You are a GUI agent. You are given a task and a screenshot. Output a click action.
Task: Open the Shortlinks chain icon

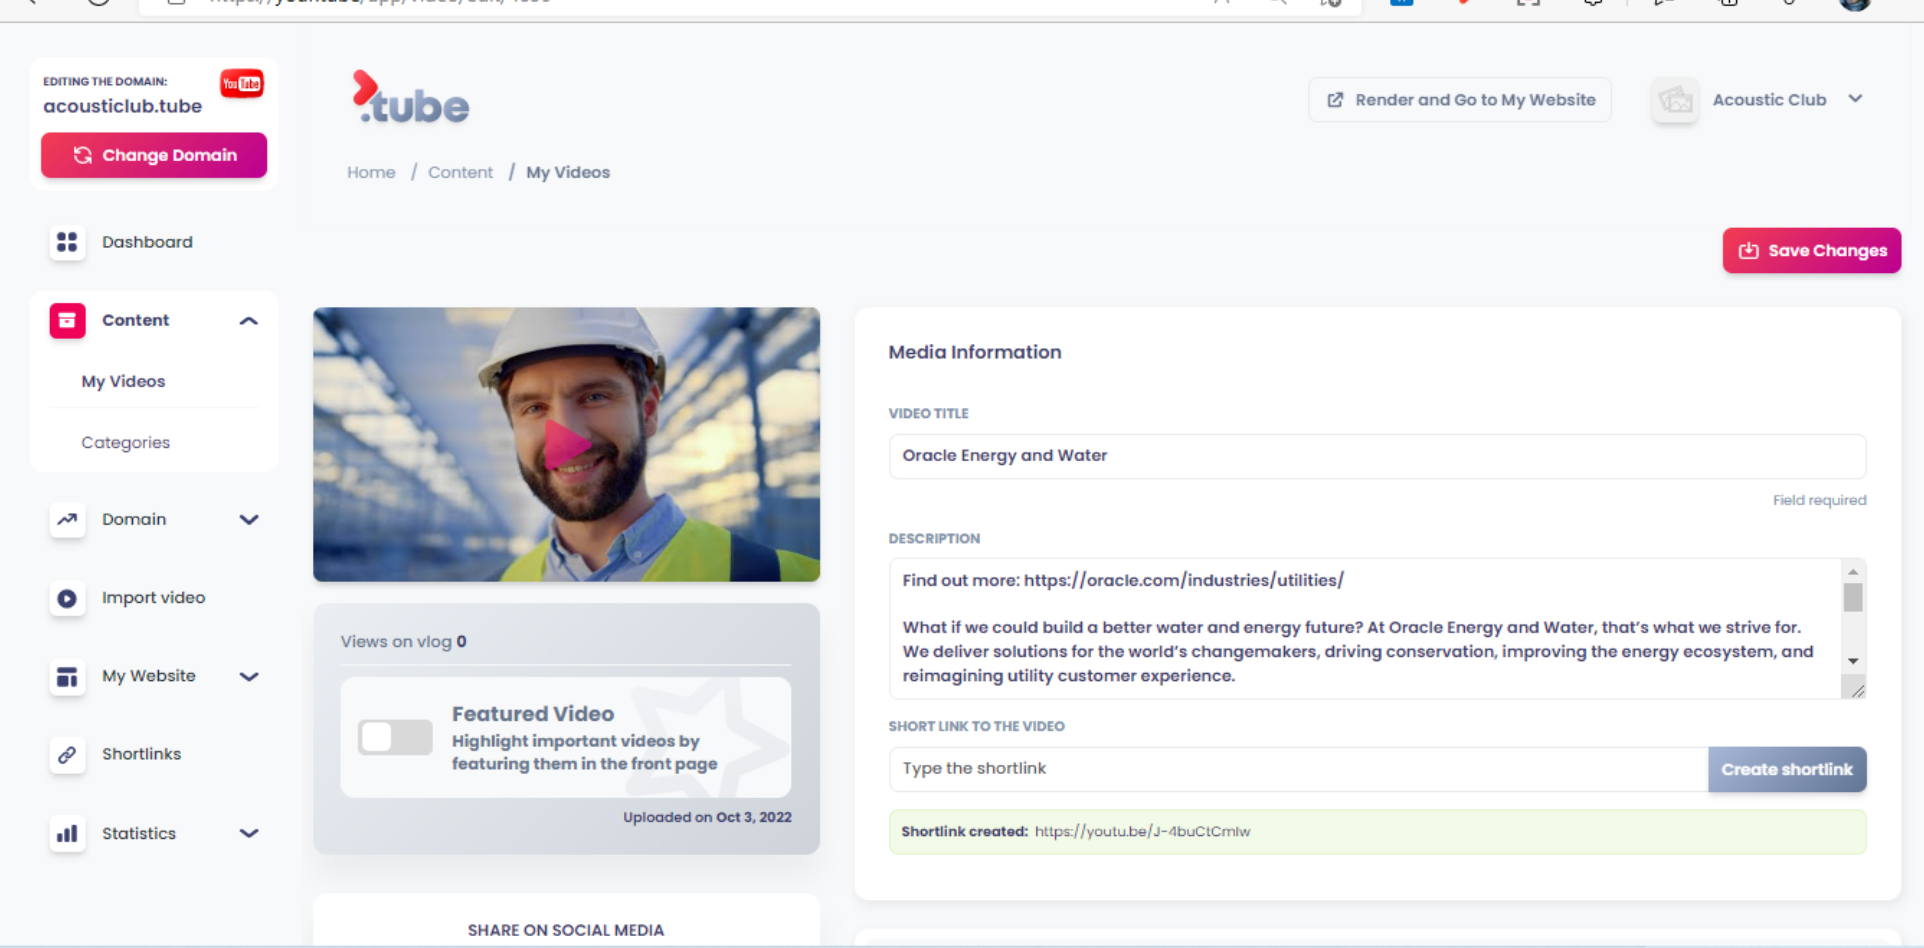pos(67,754)
